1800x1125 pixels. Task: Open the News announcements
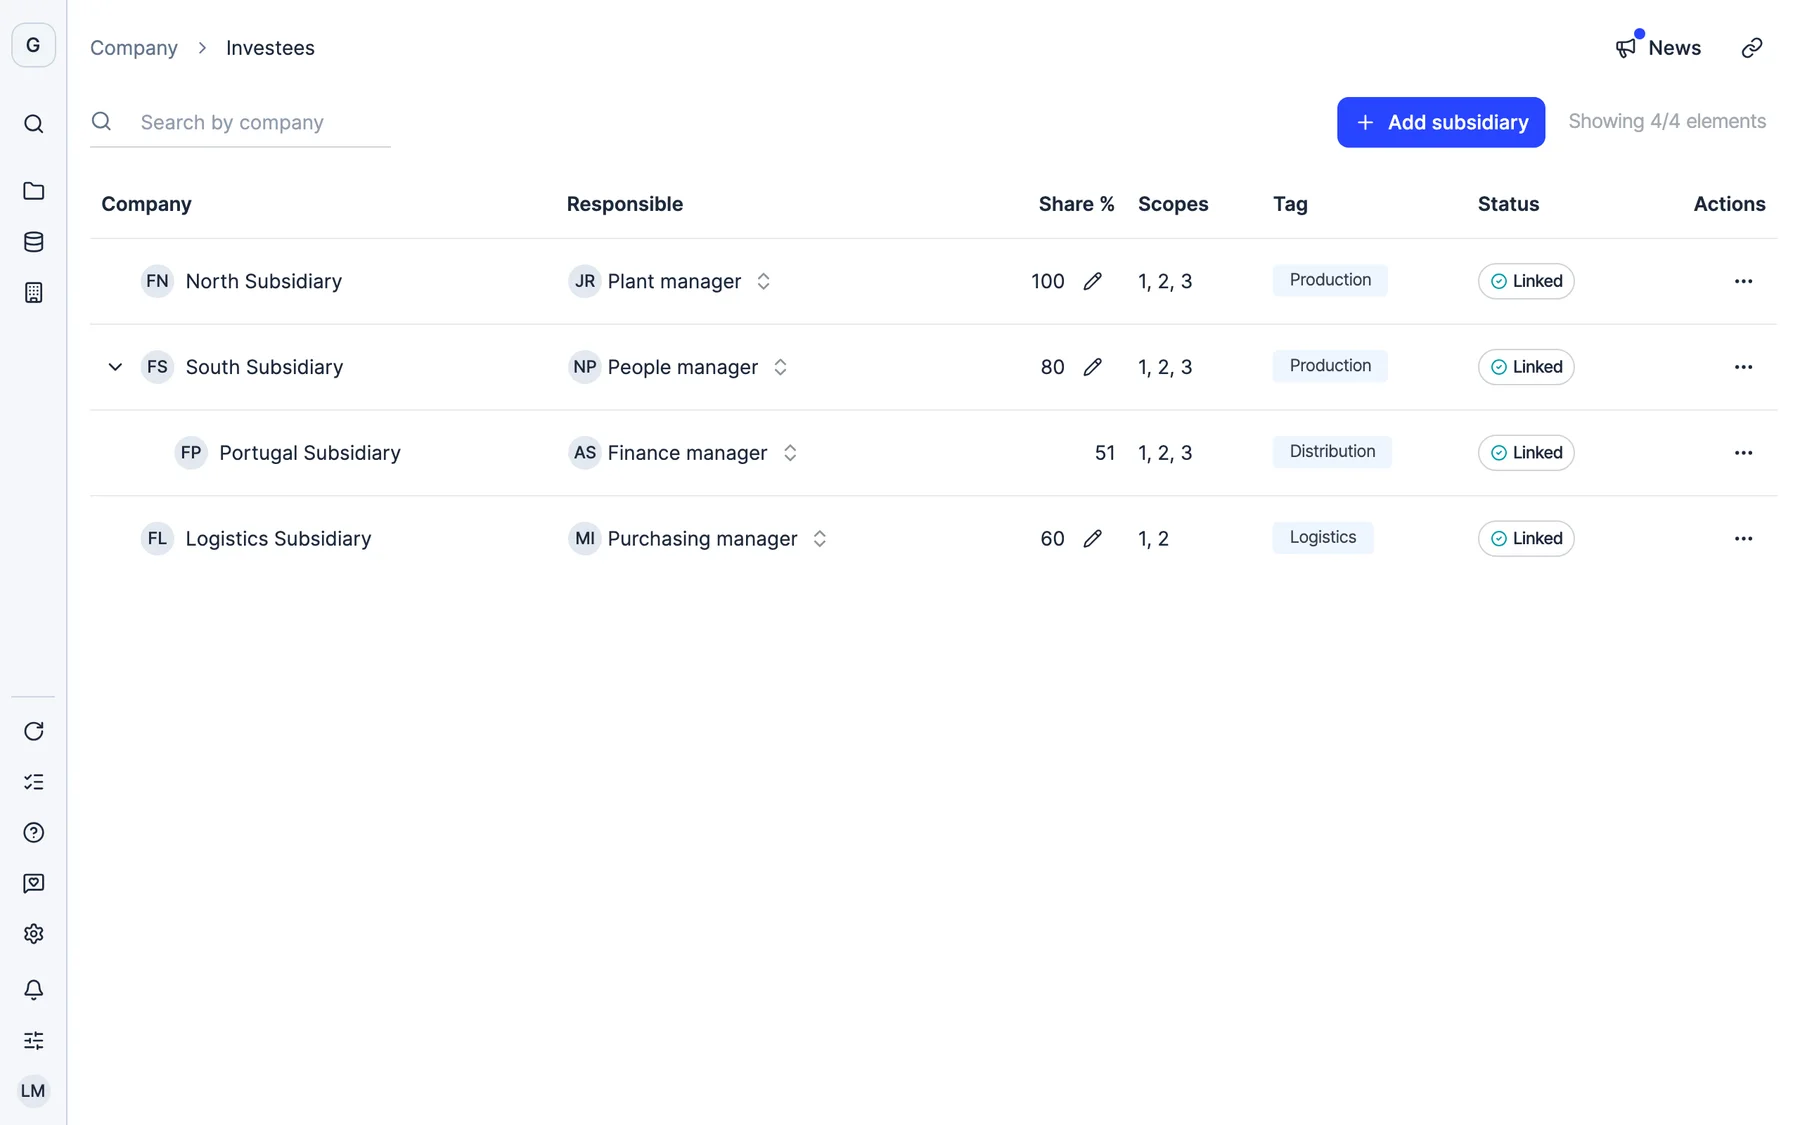tap(1658, 48)
